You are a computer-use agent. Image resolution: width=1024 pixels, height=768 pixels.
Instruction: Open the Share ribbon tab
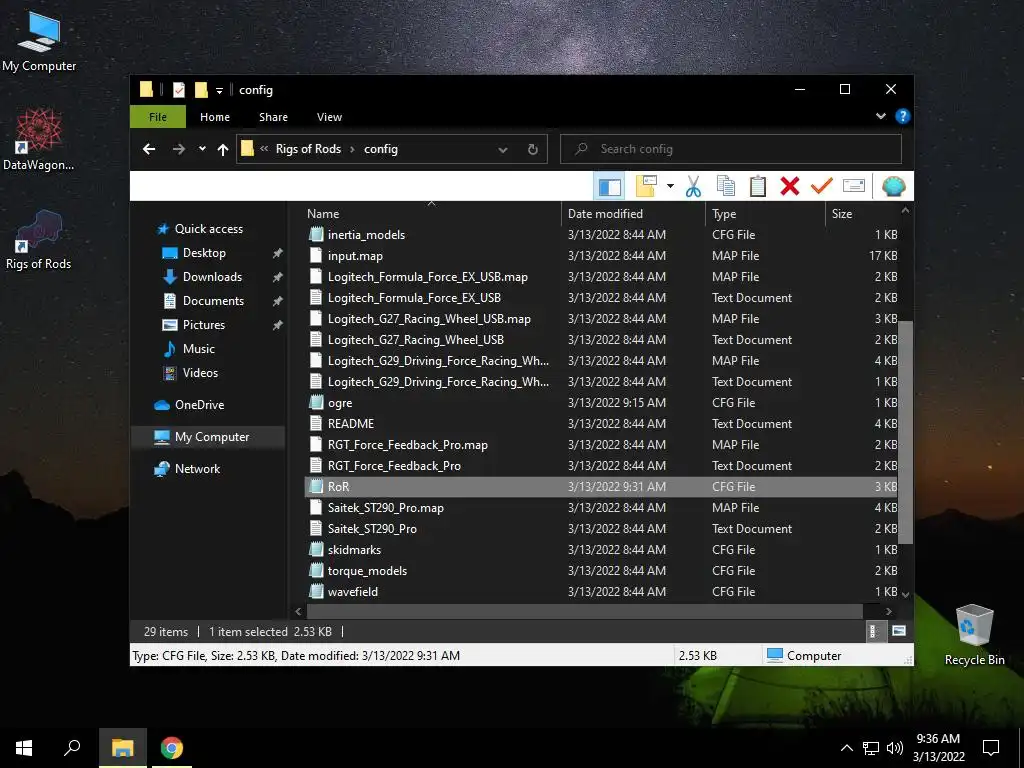273,117
